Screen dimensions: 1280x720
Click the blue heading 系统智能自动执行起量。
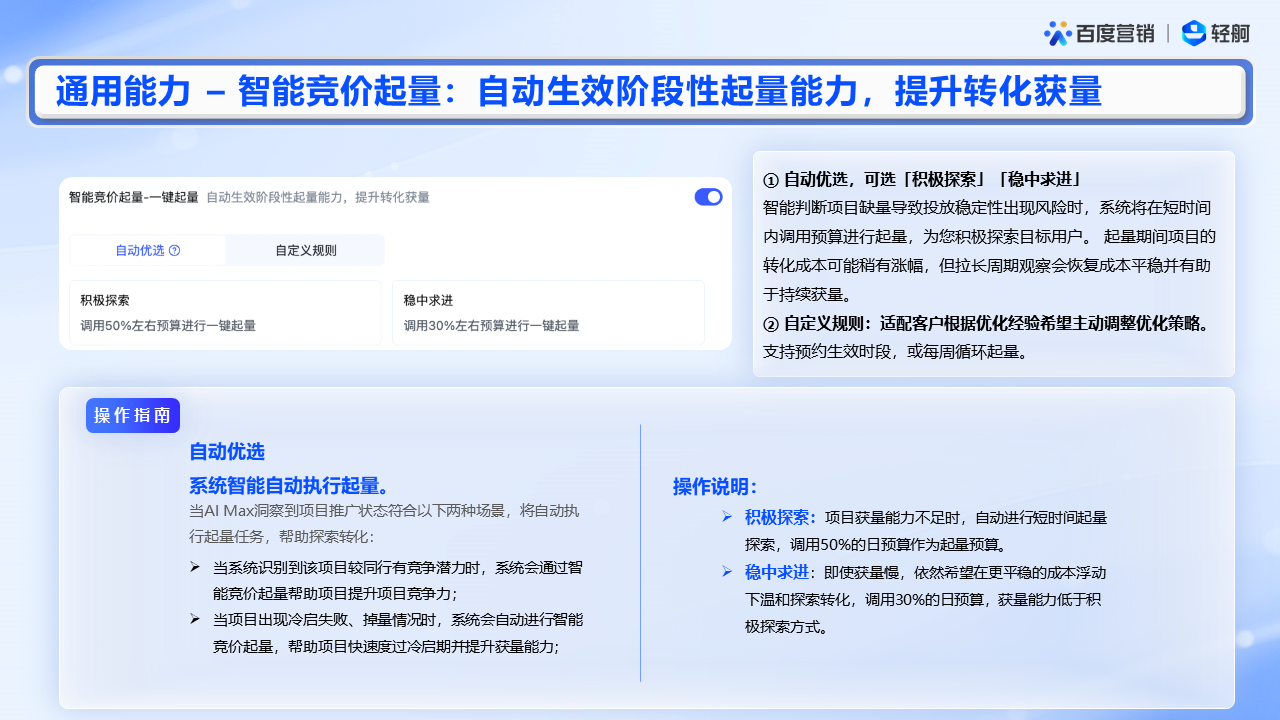tap(289, 486)
